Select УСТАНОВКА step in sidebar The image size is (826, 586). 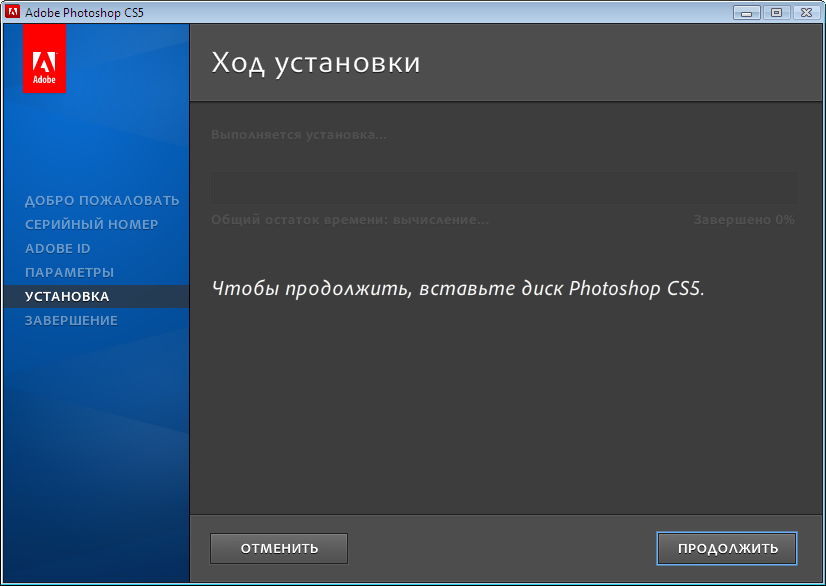tap(96, 296)
